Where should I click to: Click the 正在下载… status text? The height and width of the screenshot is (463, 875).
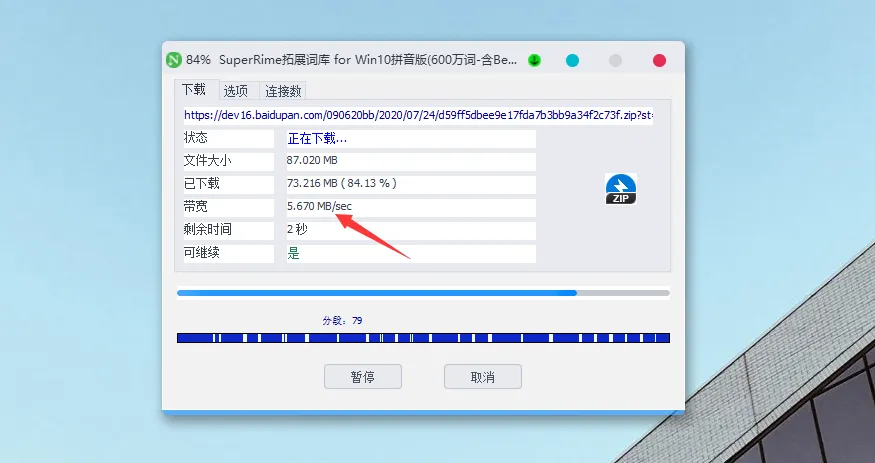[x=317, y=138]
